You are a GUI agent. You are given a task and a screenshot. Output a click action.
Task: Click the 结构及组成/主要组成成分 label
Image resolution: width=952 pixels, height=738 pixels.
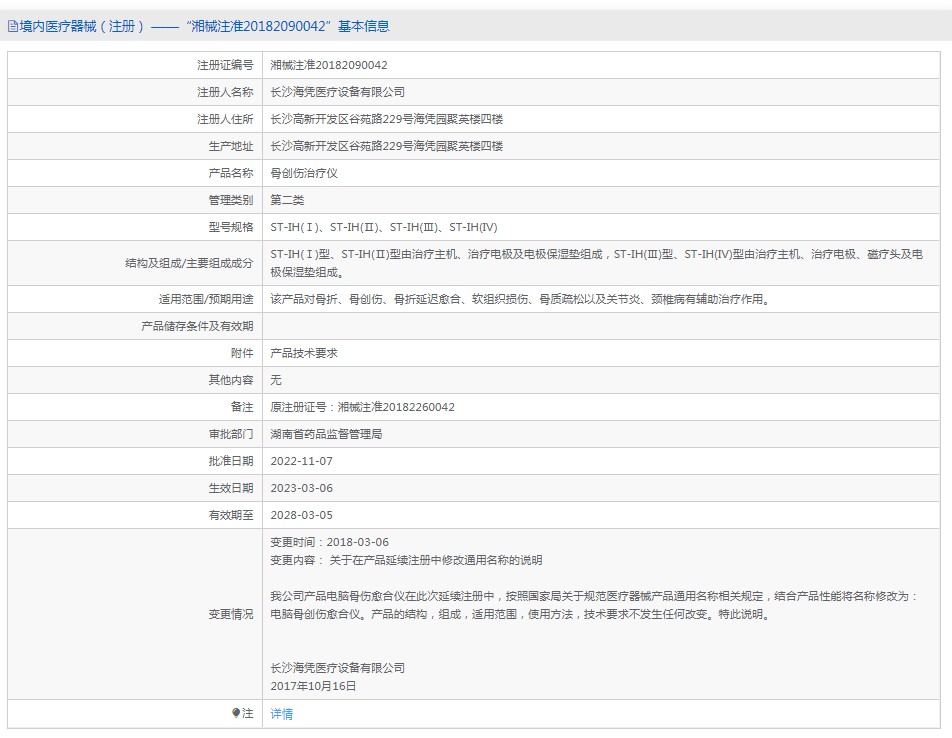[x=189, y=263]
